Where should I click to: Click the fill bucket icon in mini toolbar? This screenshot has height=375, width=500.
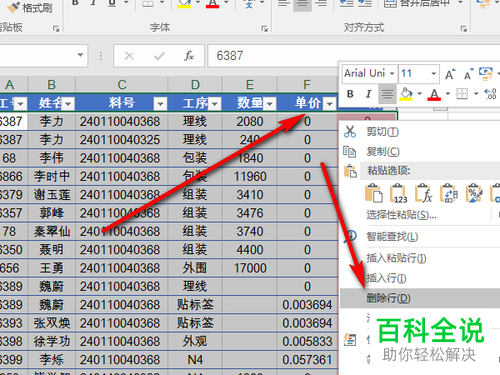click(406, 94)
